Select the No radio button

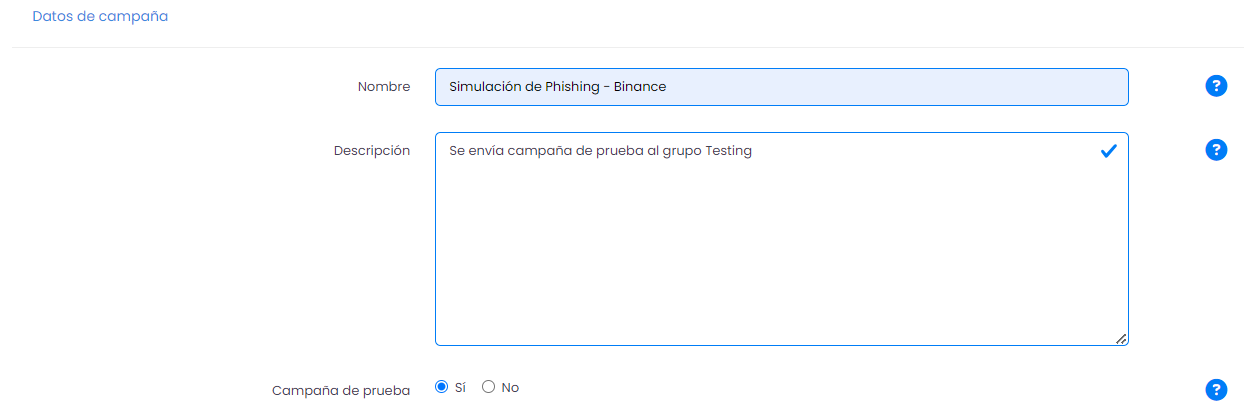489,387
